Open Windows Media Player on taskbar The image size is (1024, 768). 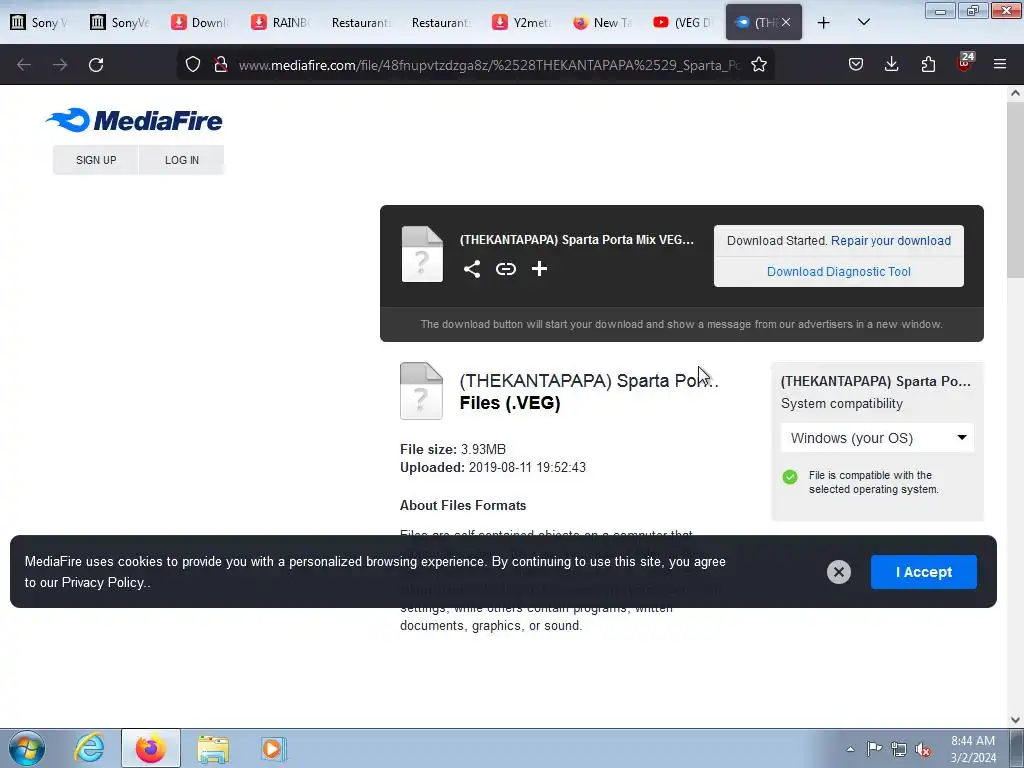(273, 748)
